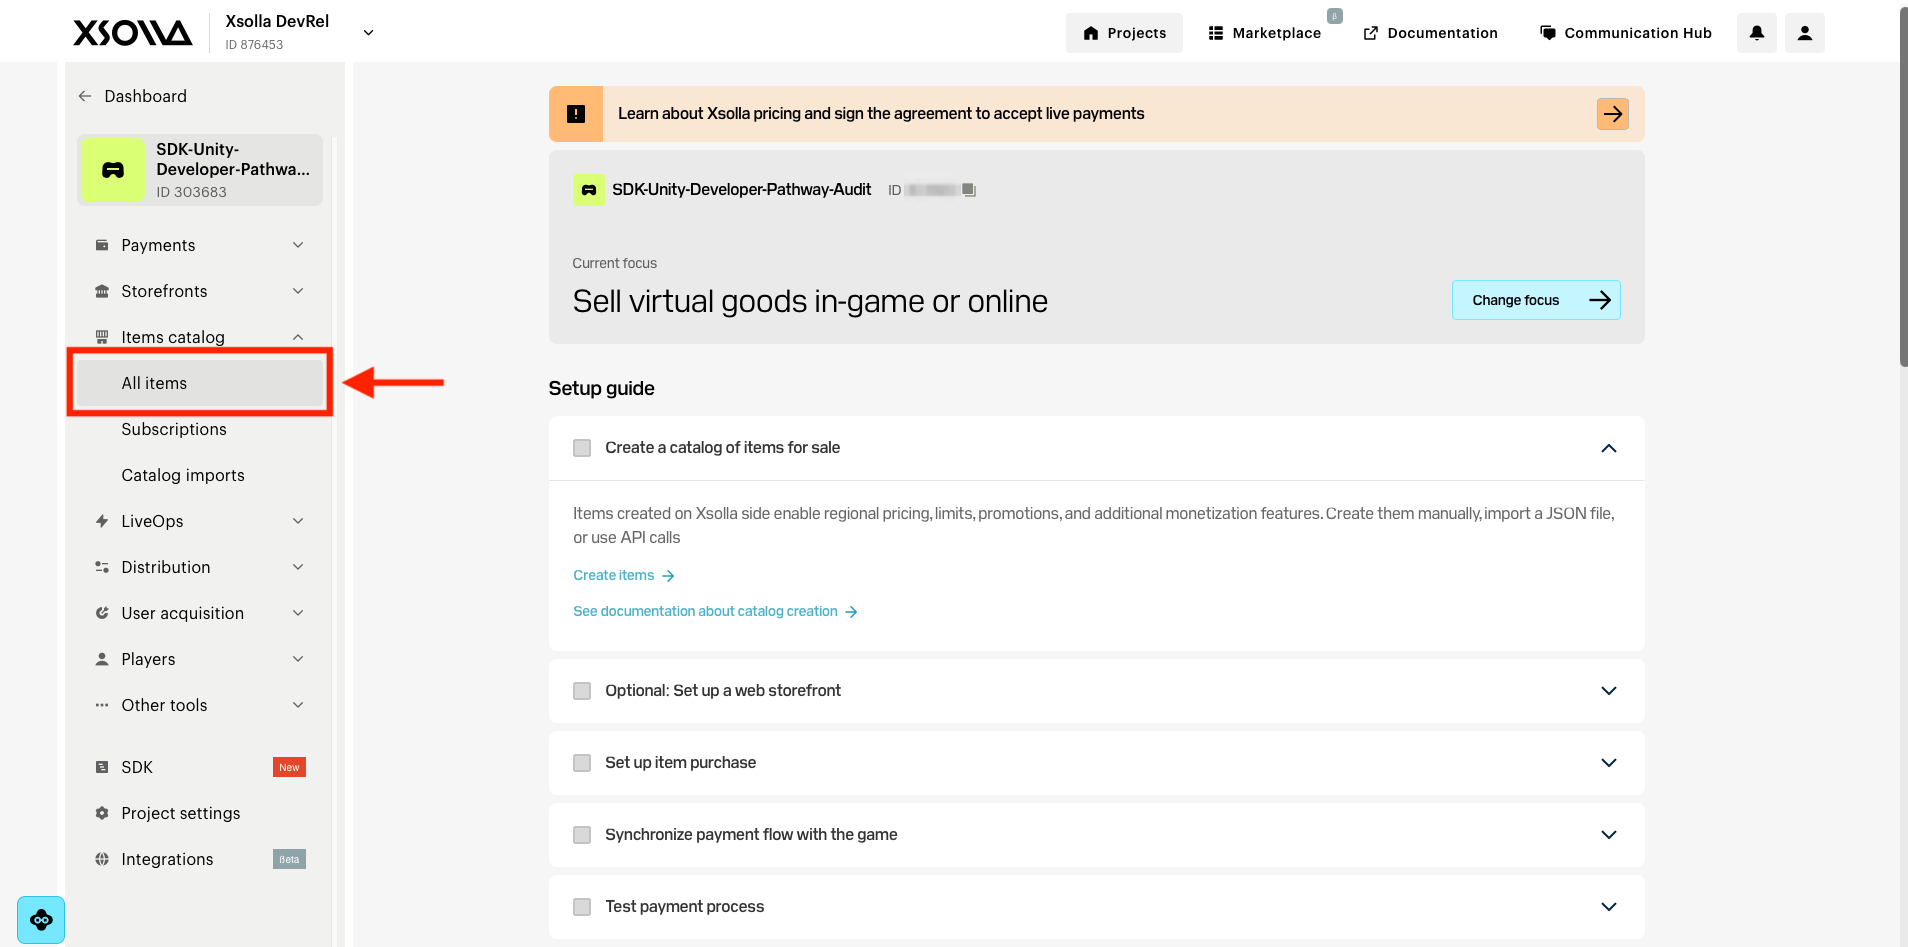
Task: Open notifications bell icon
Action: pos(1756,33)
